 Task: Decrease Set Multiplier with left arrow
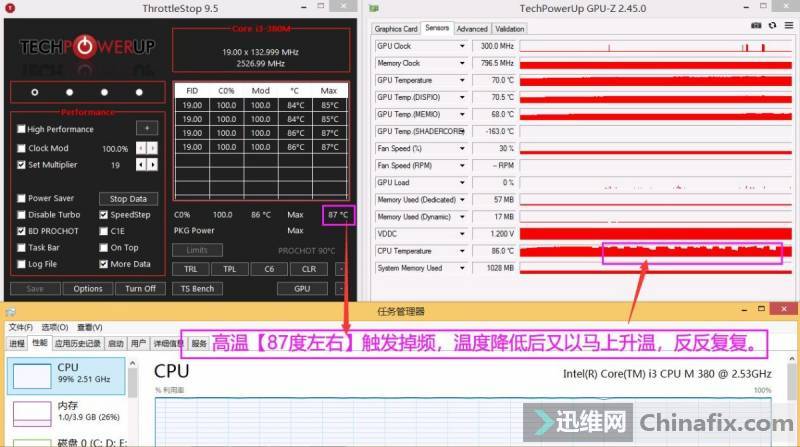pos(140,165)
